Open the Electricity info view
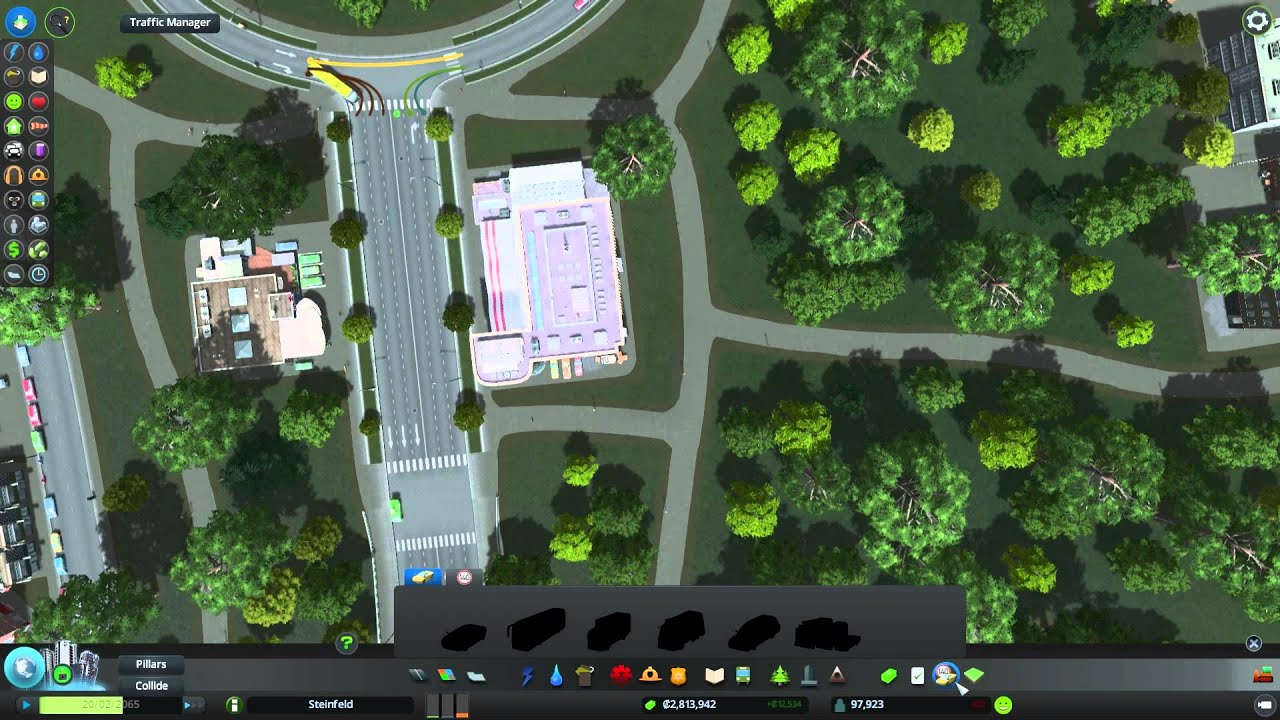 point(14,52)
